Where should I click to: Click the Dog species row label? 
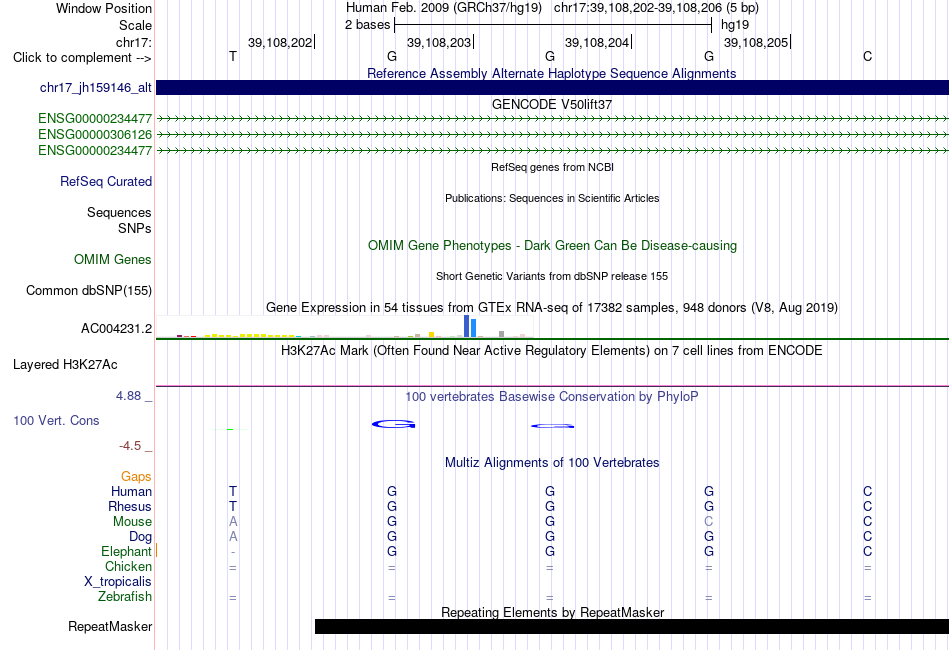pyautogui.click(x=140, y=537)
